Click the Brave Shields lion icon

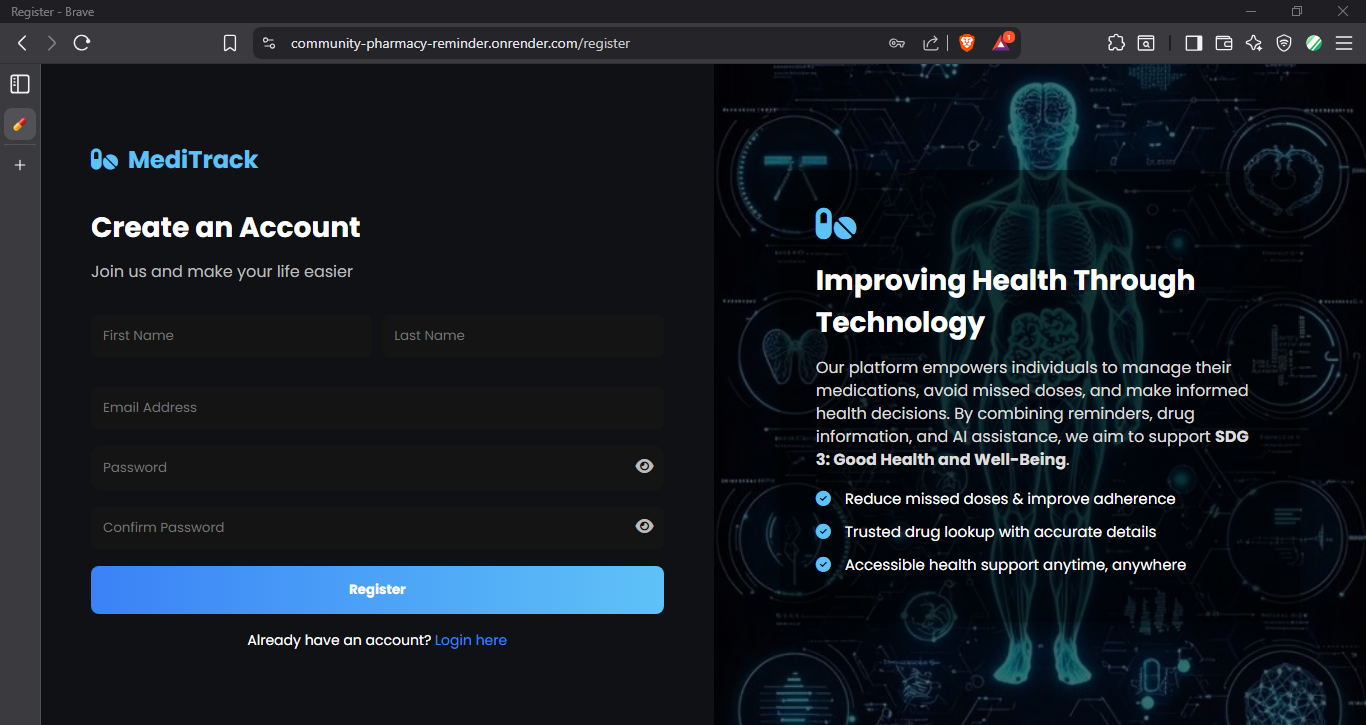[x=966, y=43]
